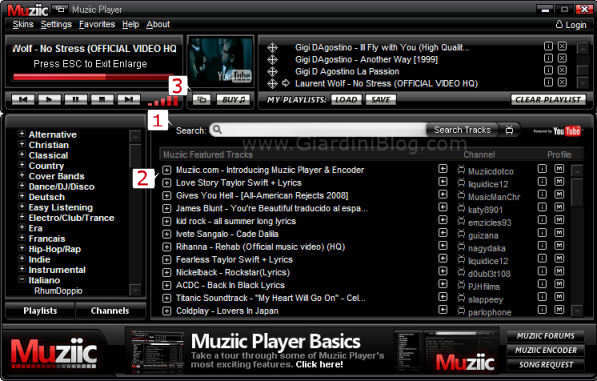Image resolution: width=597 pixels, height=381 pixels.
Task: Set volume using the red volume bars
Action: click(163, 101)
